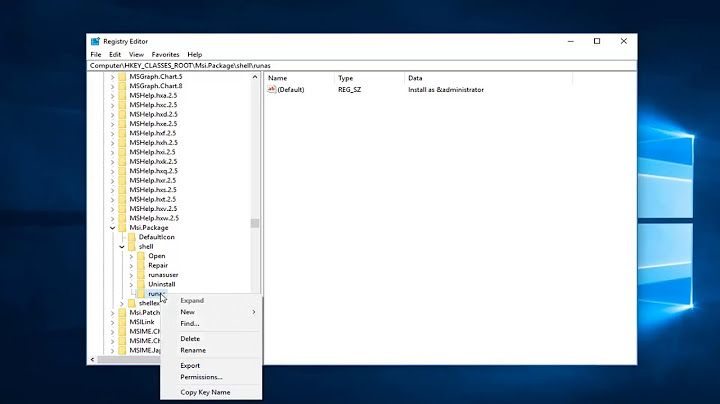Expand the MSGraph.Chart.5 node
The width and height of the screenshot is (720, 404).
(x=112, y=77)
